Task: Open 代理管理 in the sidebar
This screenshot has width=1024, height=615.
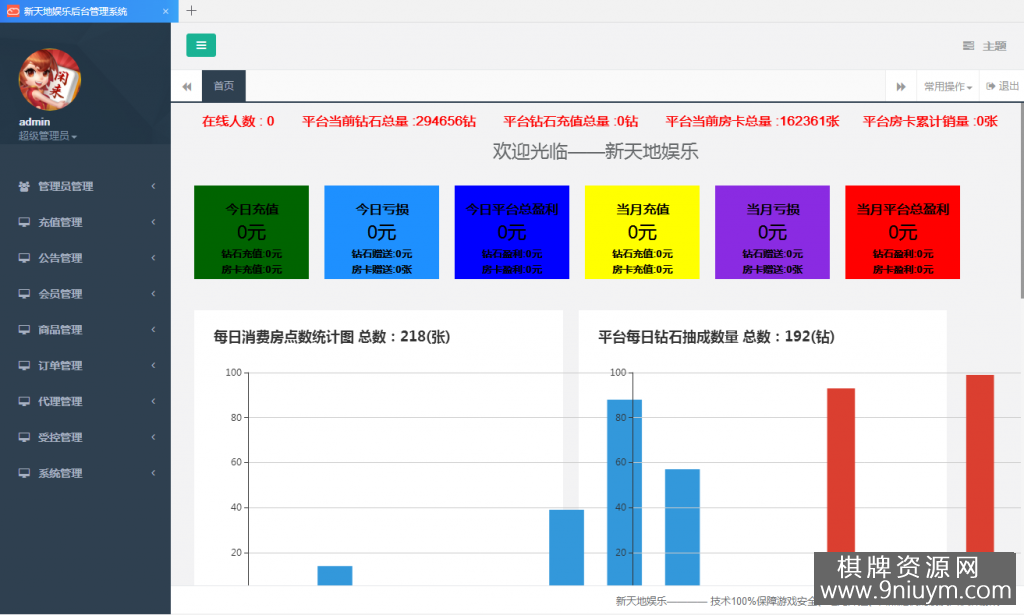Action: (x=85, y=402)
